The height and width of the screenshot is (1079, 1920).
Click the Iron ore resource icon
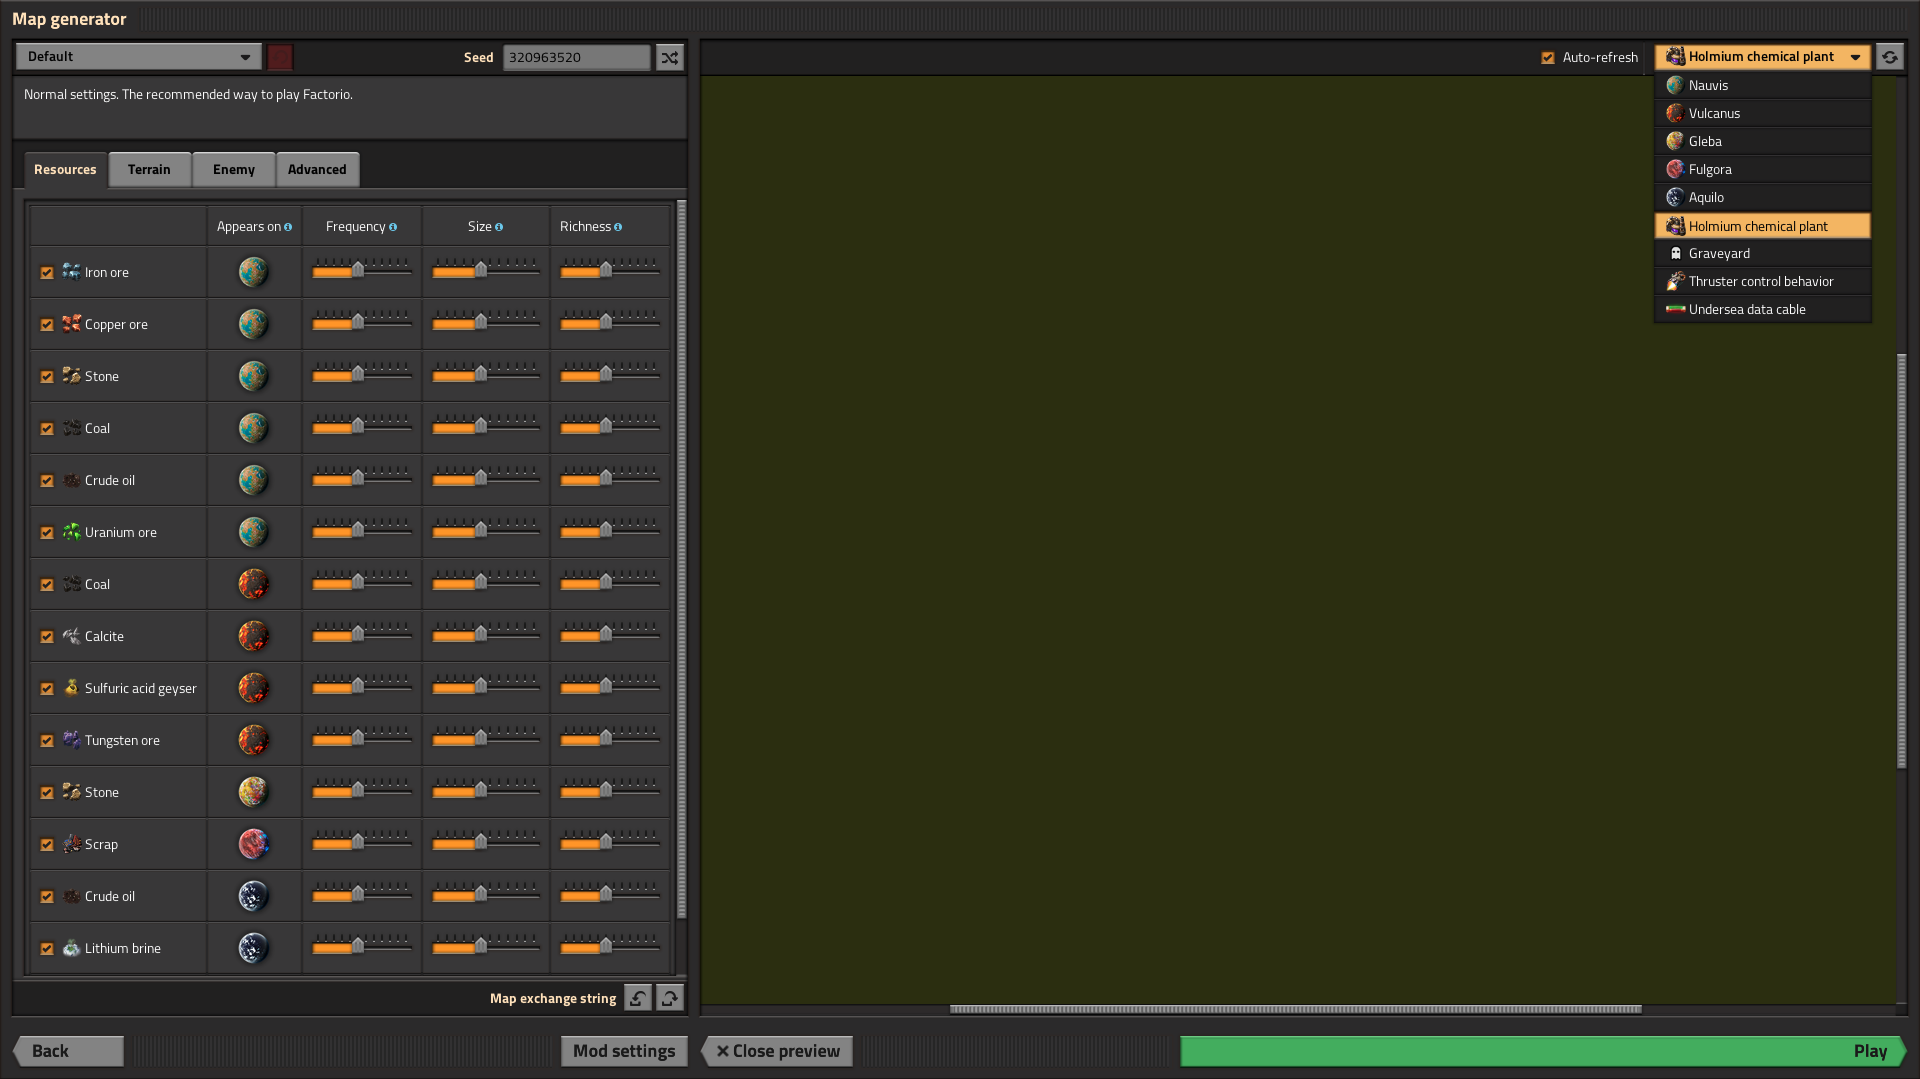71,272
